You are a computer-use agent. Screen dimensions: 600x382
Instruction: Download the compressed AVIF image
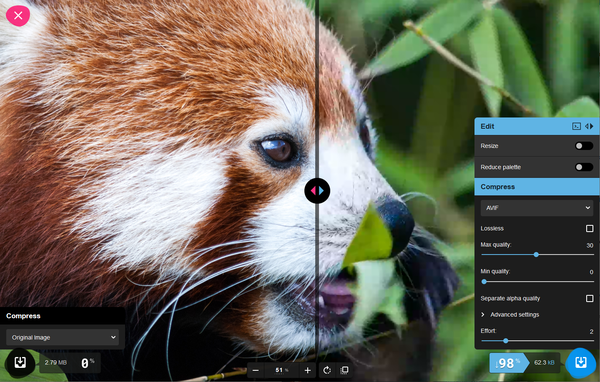580,362
